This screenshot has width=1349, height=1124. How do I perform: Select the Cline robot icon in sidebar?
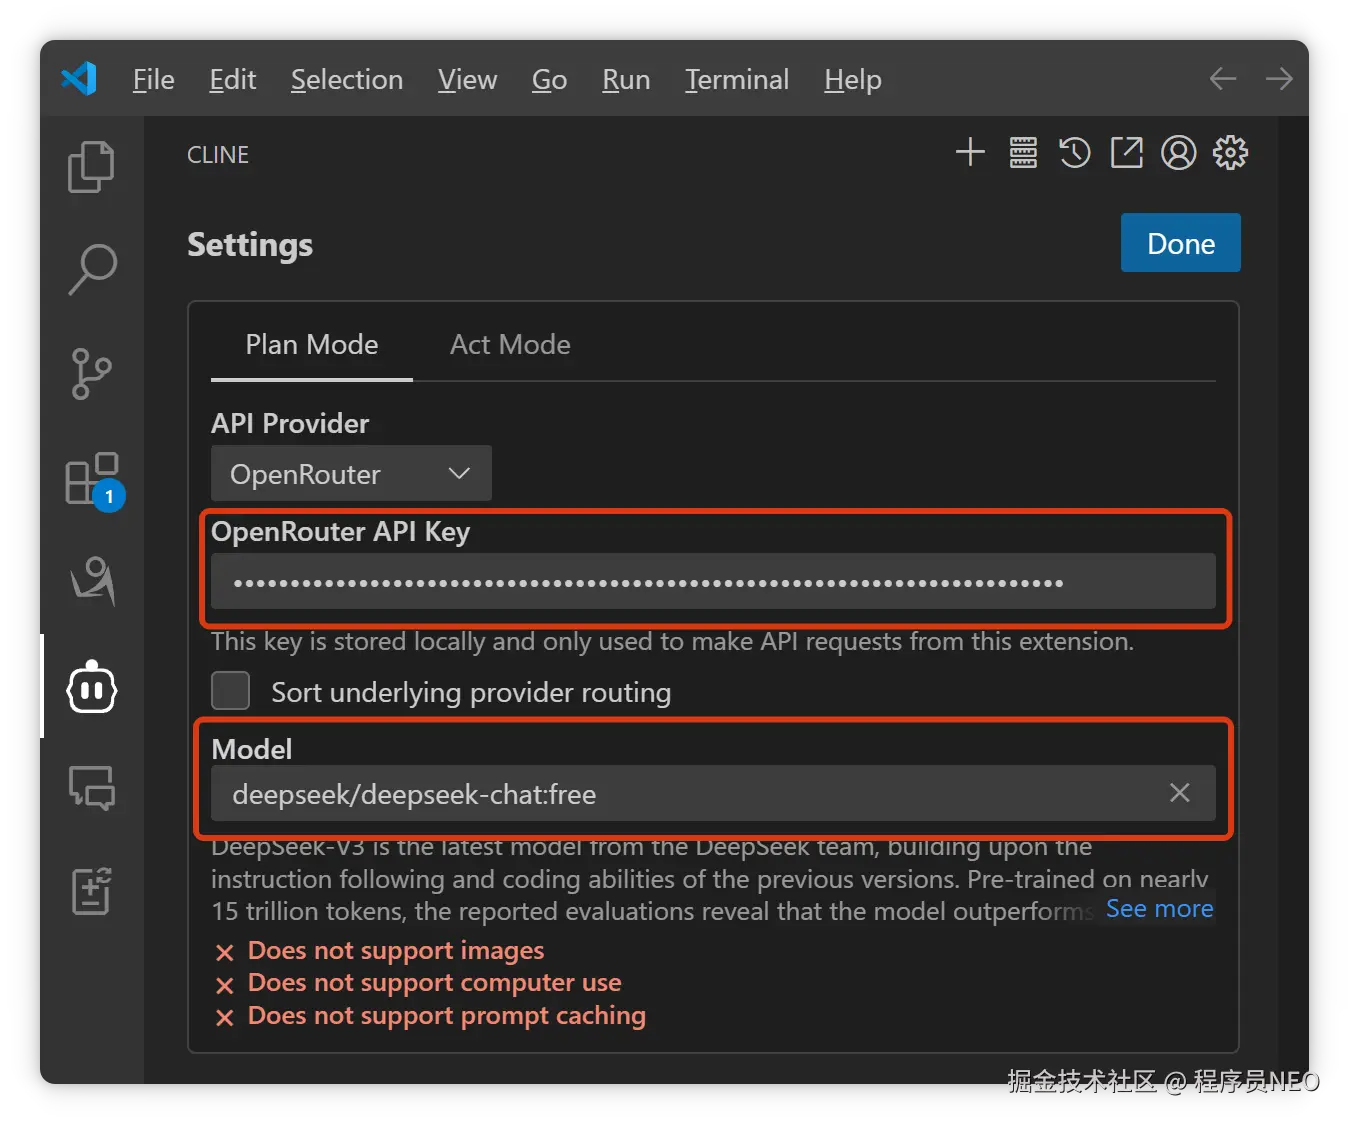92,687
